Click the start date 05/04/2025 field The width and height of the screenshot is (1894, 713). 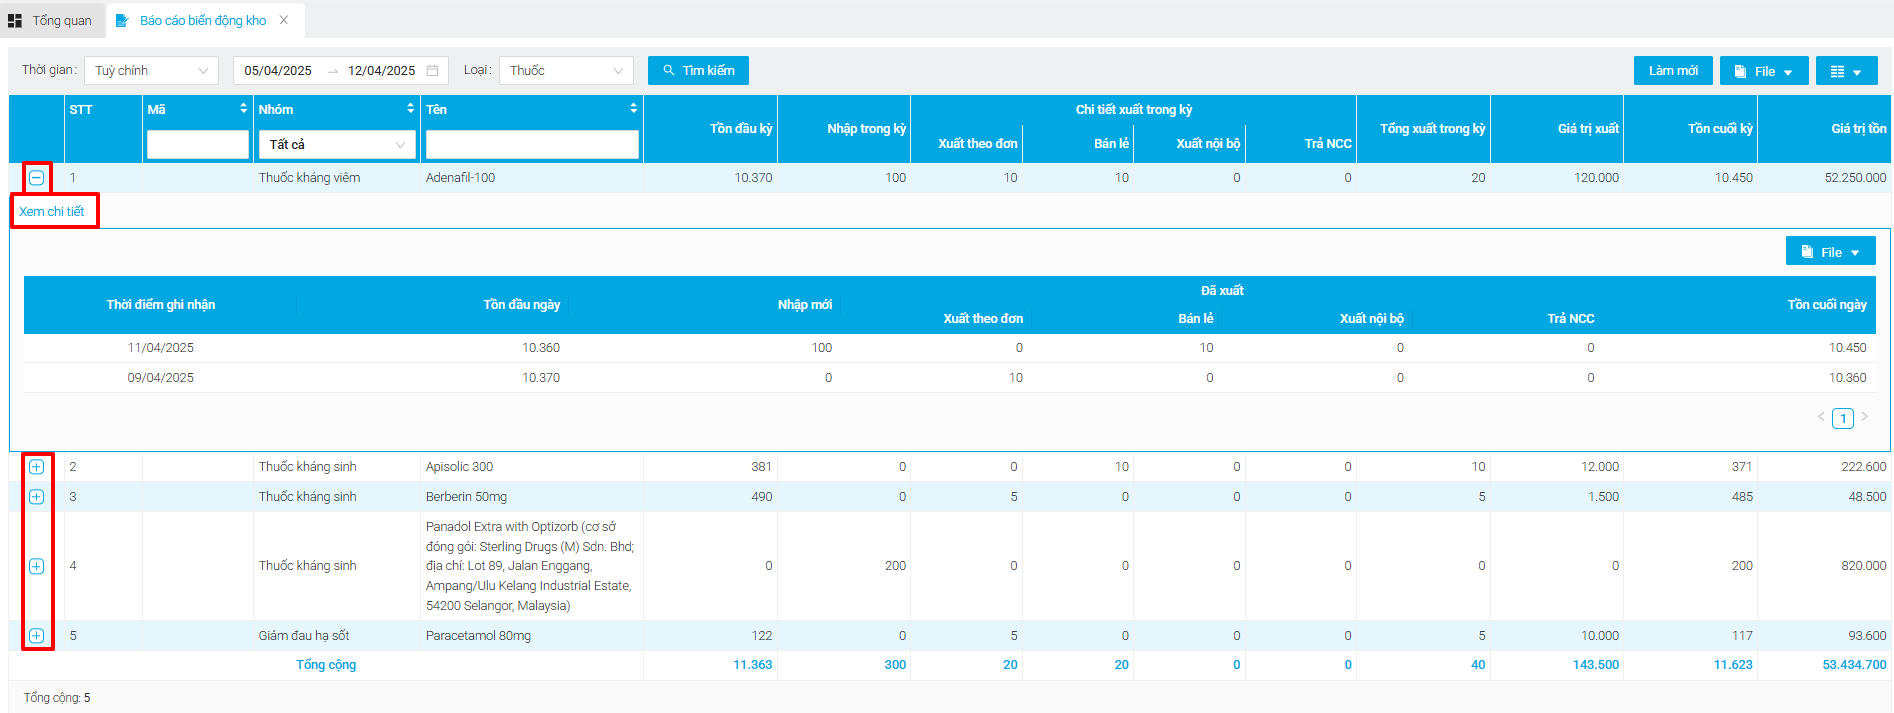[x=278, y=71]
